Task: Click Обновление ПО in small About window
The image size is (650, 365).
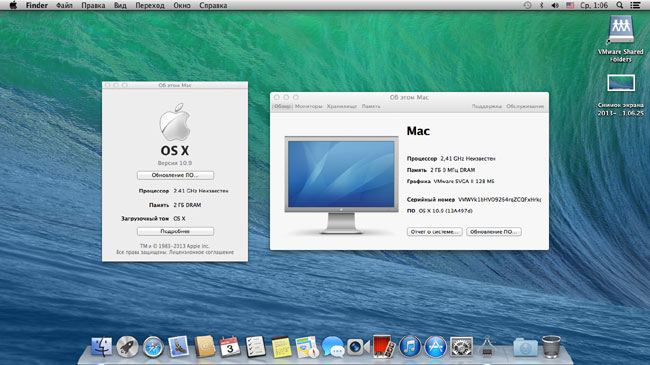Action: pos(175,175)
